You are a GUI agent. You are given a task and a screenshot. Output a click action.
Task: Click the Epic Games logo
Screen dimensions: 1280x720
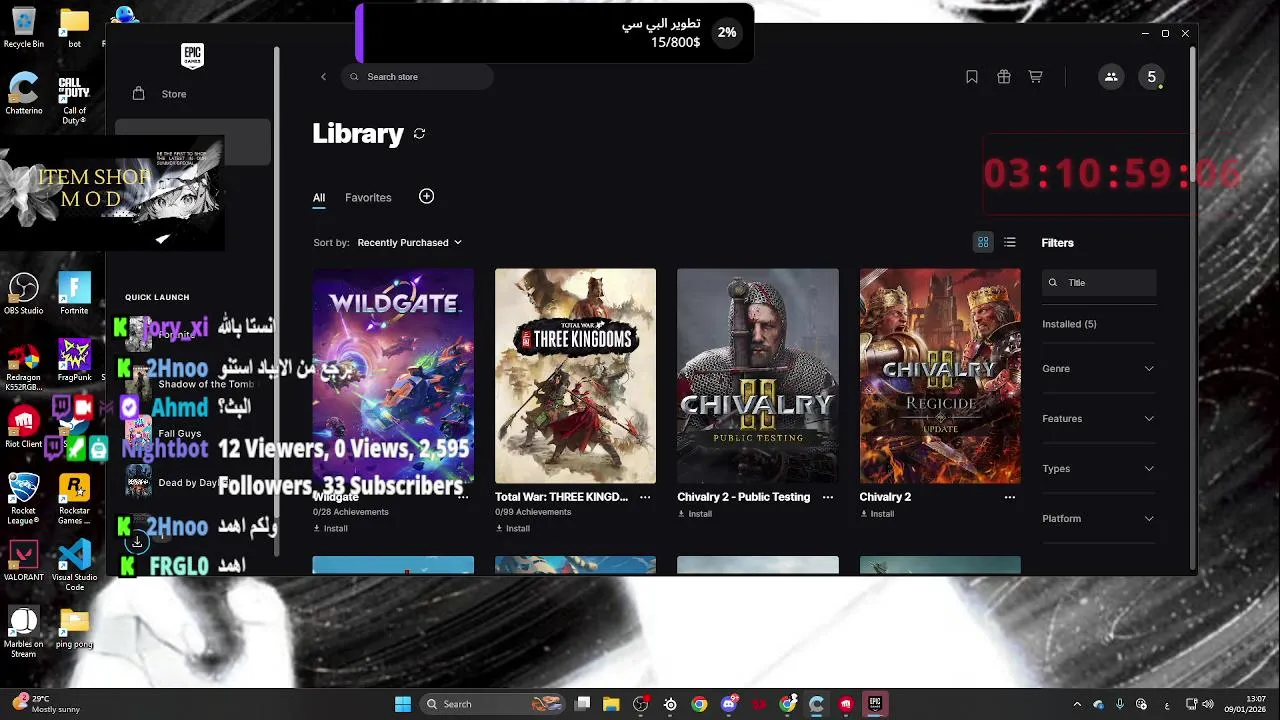pyautogui.click(x=192, y=56)
